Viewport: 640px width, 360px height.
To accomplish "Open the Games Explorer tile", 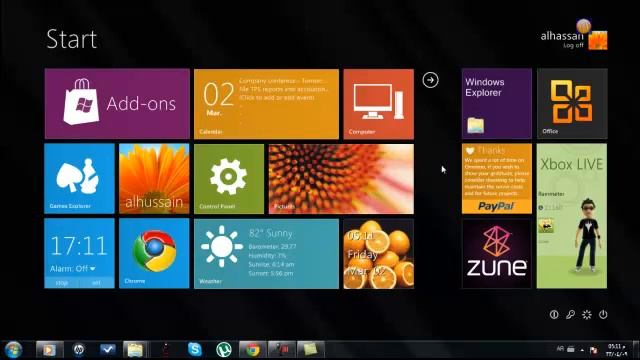I will (x=79, y=178).
